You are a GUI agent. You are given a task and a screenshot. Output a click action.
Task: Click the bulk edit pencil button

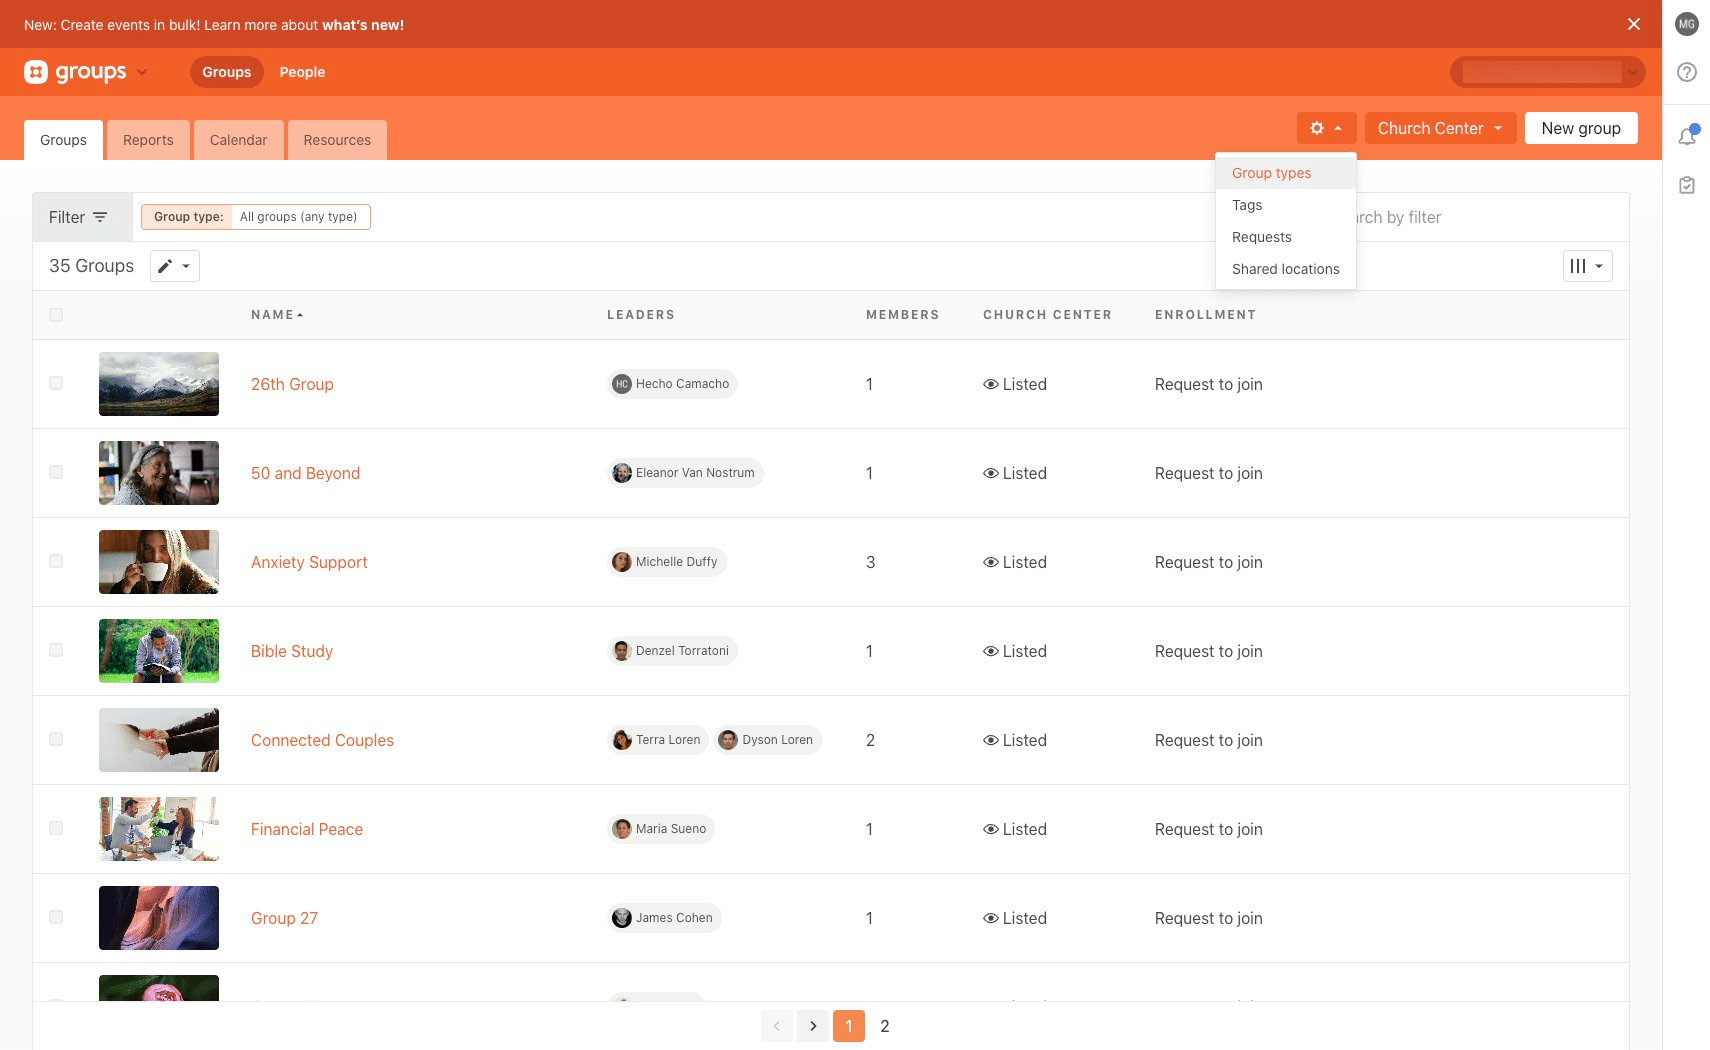(x=175, y=266)
